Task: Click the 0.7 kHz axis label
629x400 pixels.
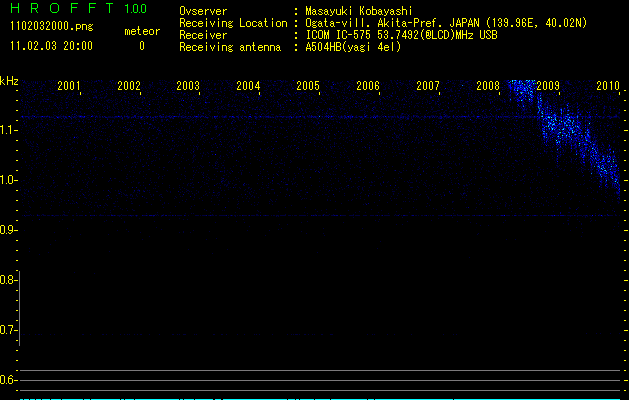Action: pyautogui.click(x=8, y=330)
